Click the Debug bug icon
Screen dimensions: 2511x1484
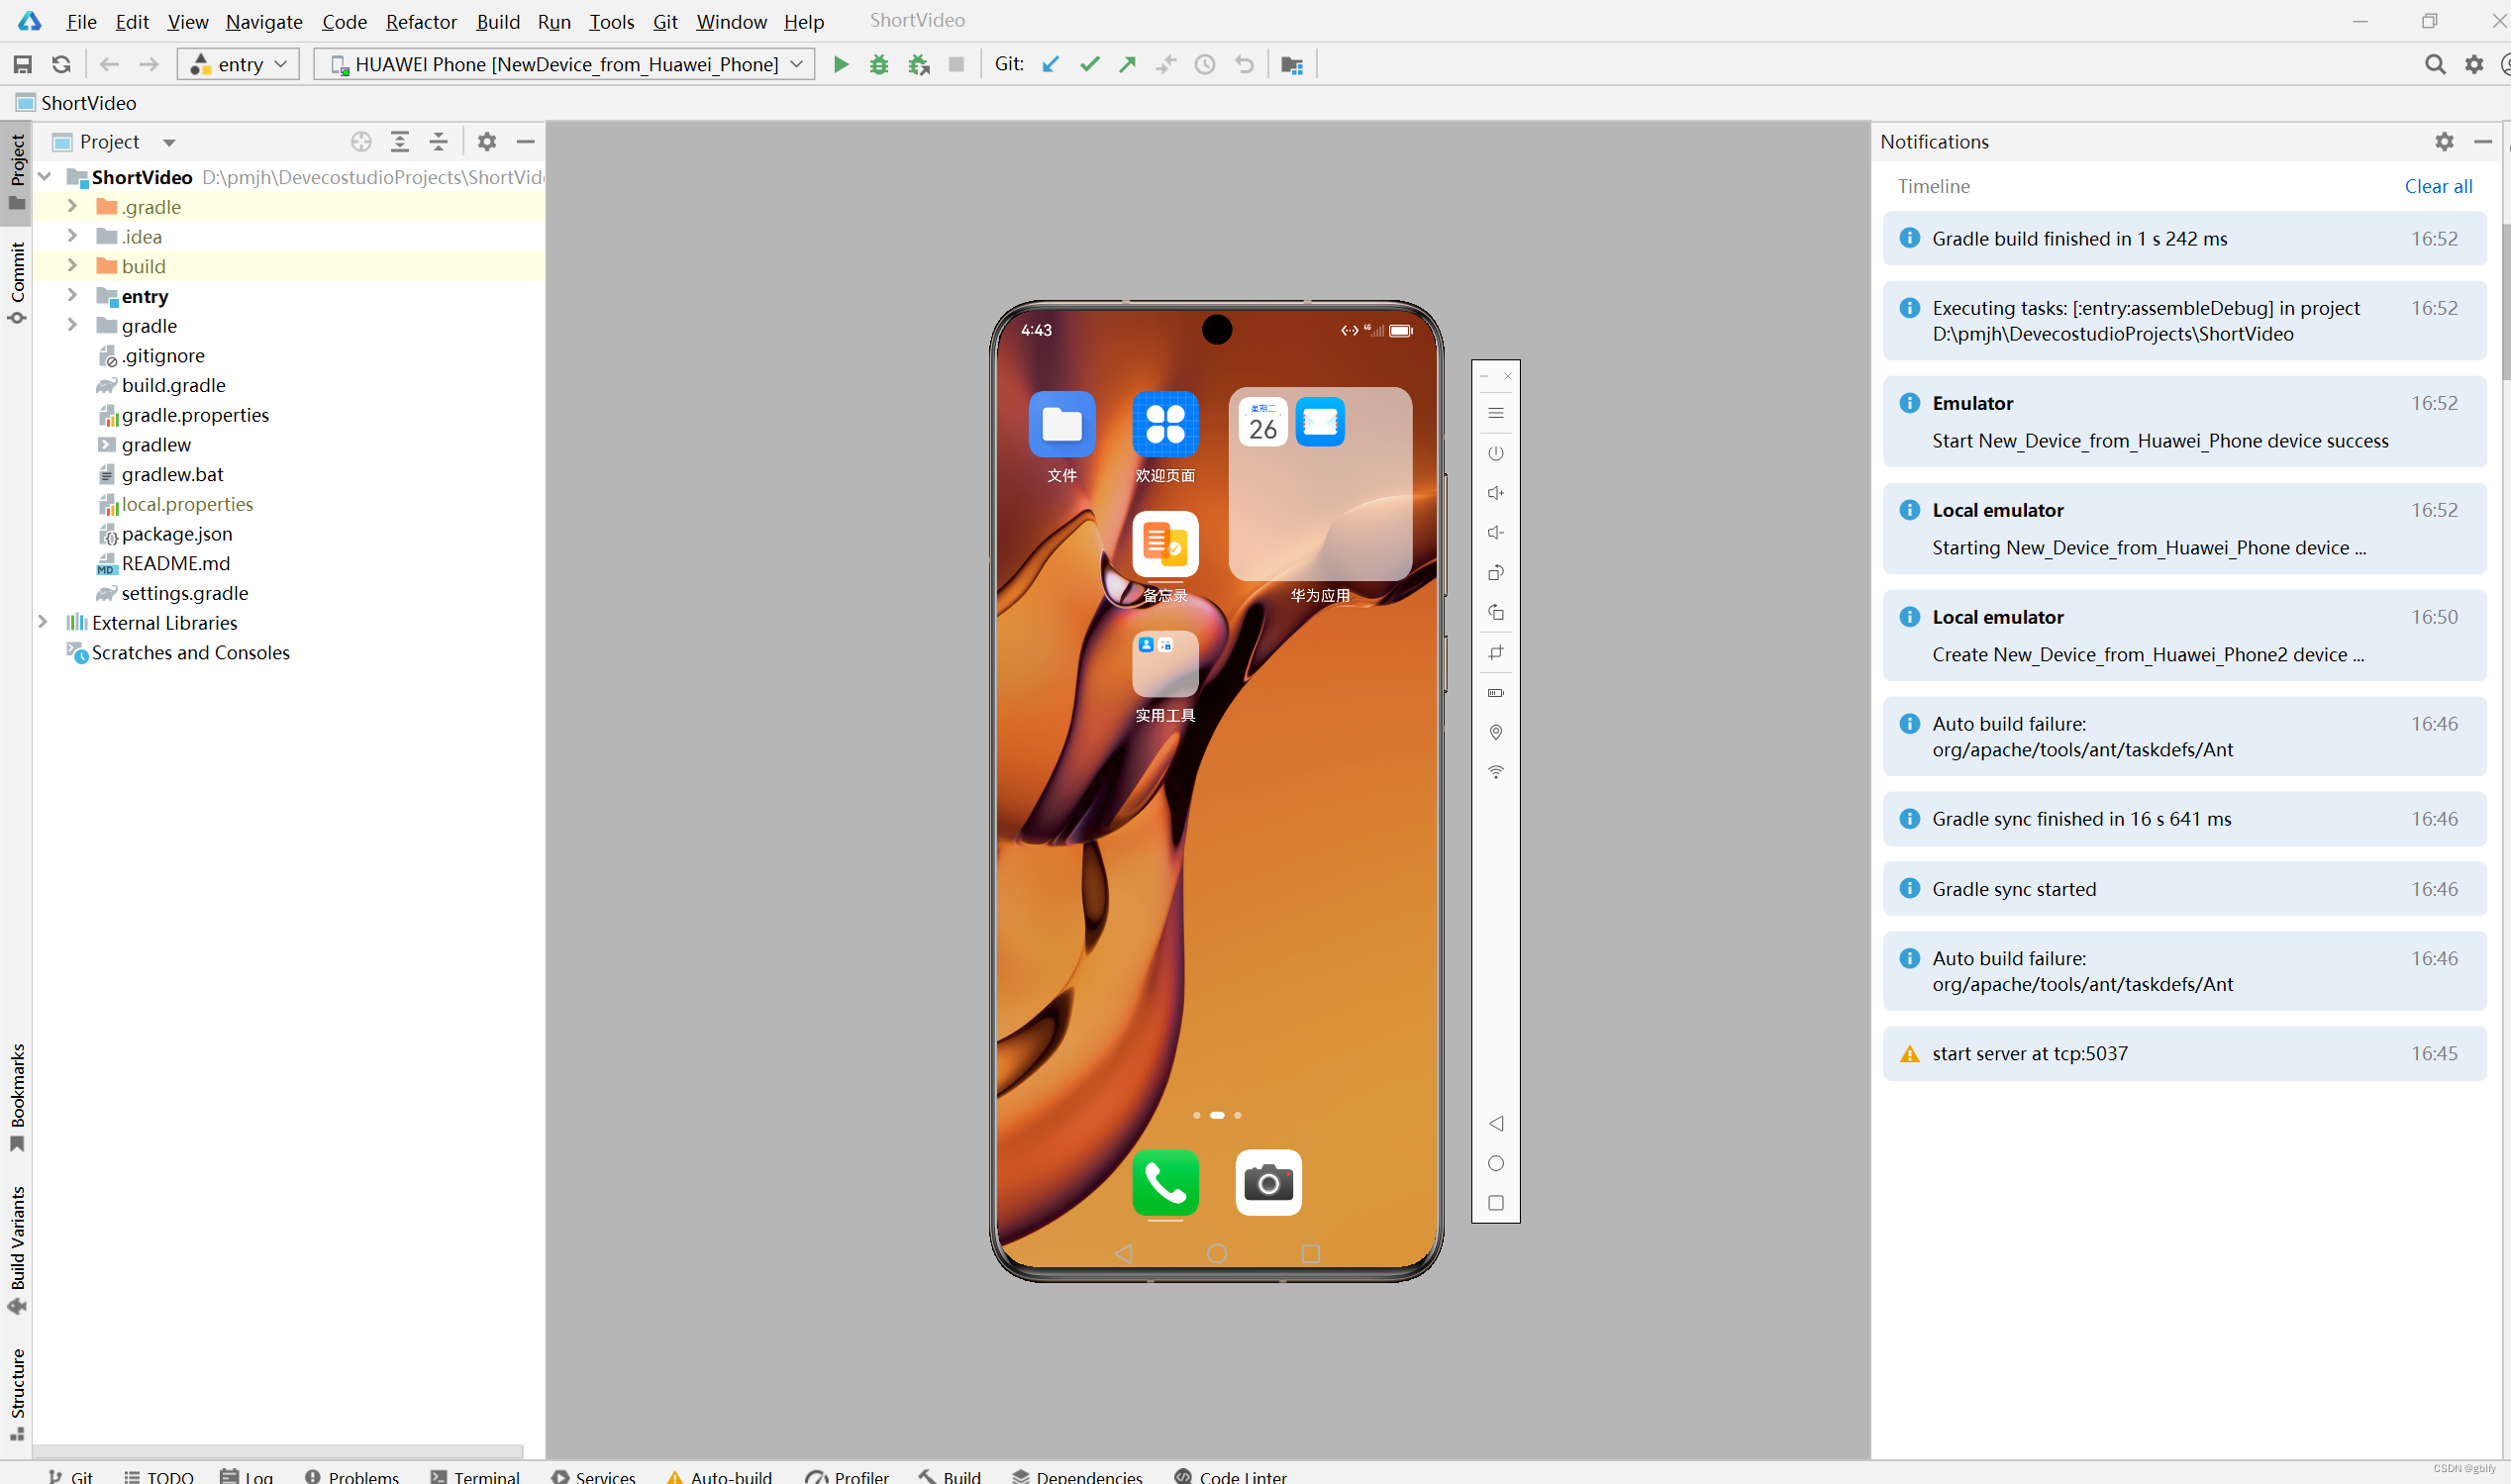[879, 65]
